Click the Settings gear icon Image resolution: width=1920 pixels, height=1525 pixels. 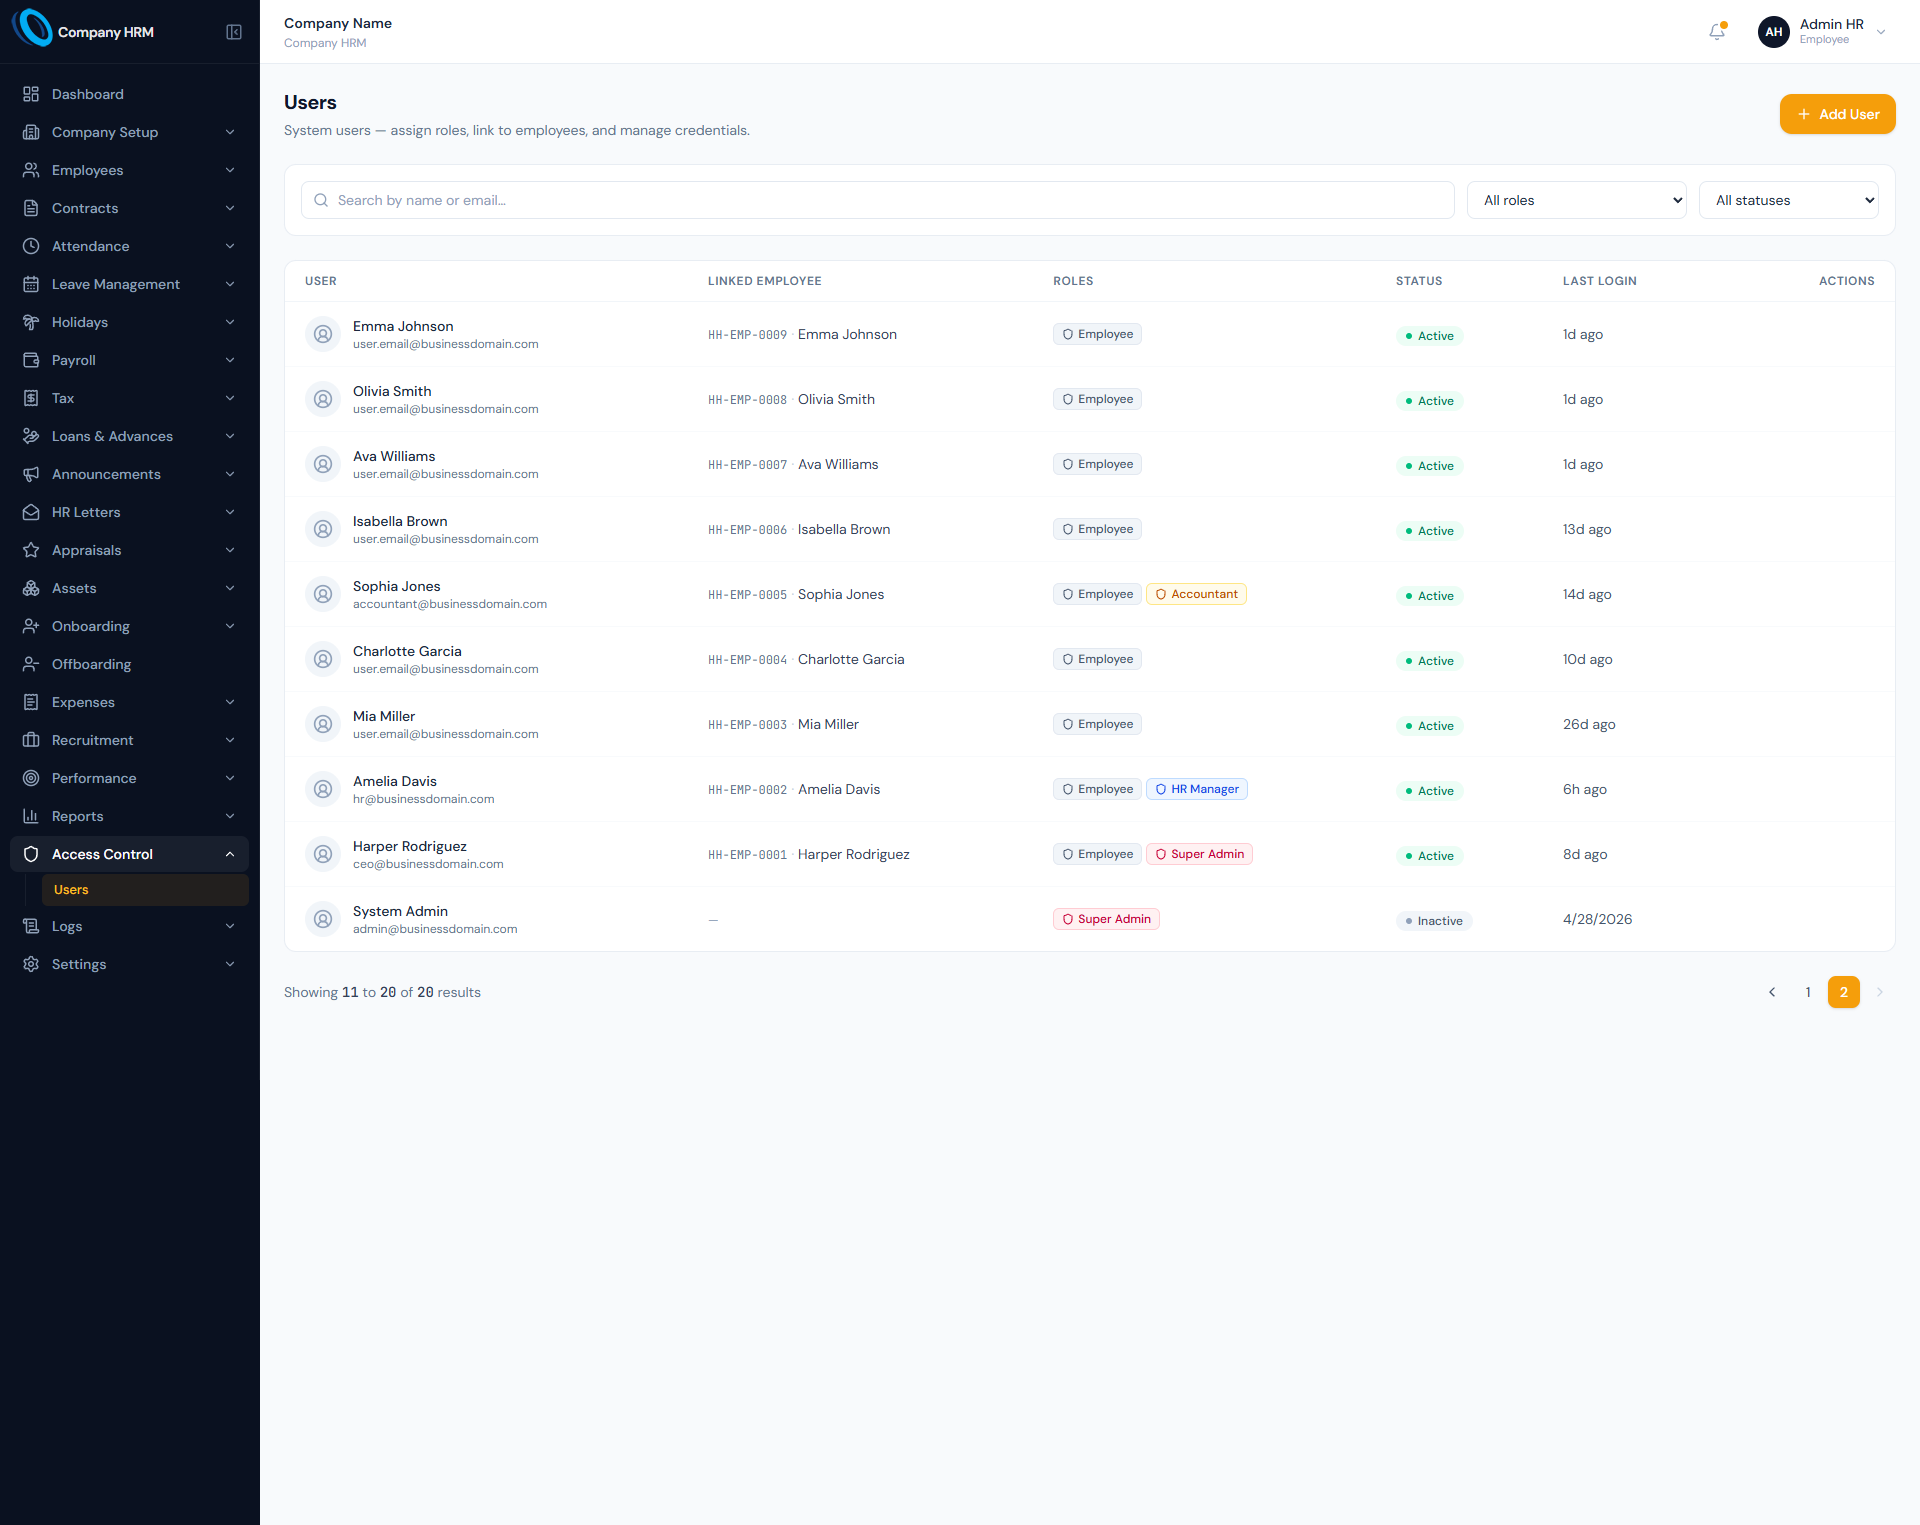click(x=31, y=964)
